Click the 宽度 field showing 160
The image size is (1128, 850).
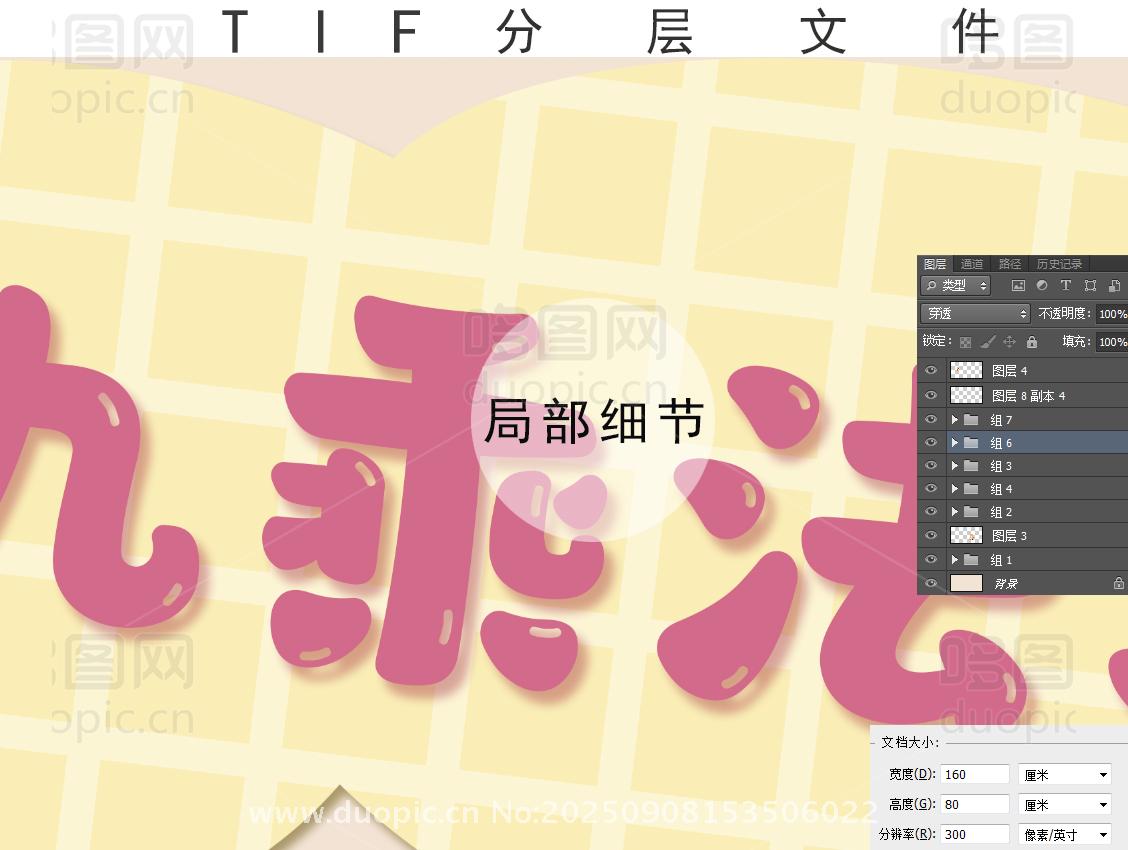[x=975, y=774]
